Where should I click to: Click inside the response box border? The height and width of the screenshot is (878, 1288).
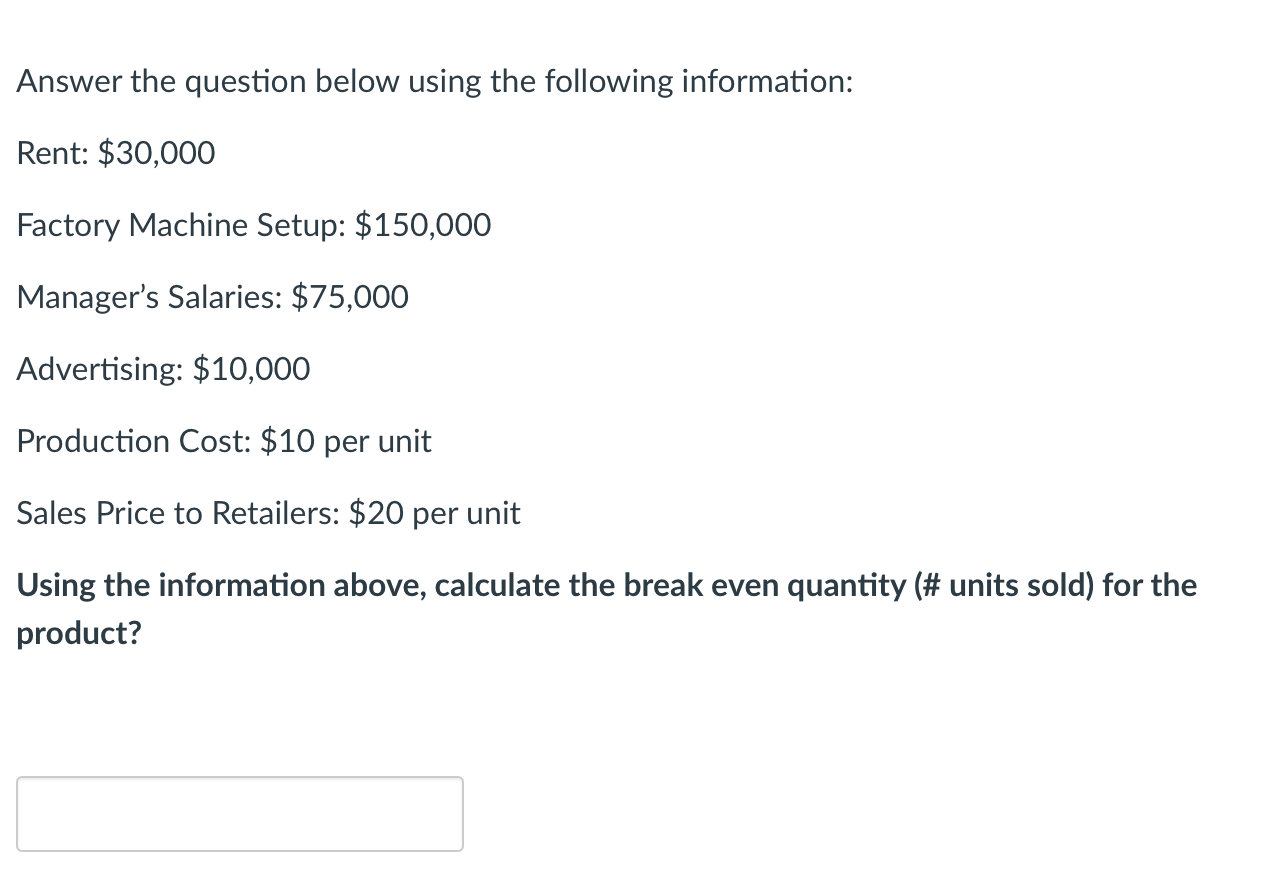click(x=240, y=813)
